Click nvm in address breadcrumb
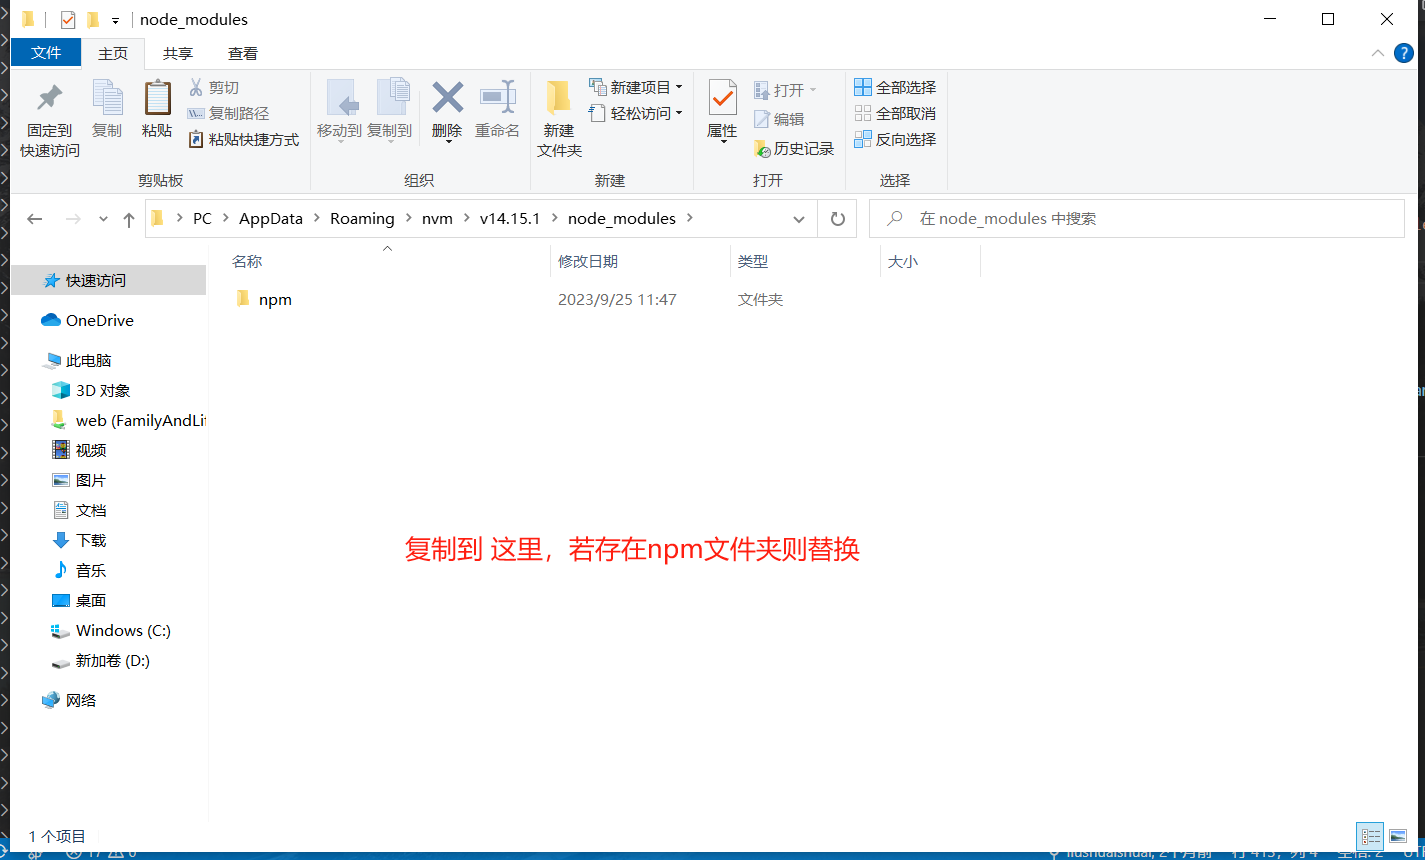This screenshot has width=1425, height=860. (437, 218)
